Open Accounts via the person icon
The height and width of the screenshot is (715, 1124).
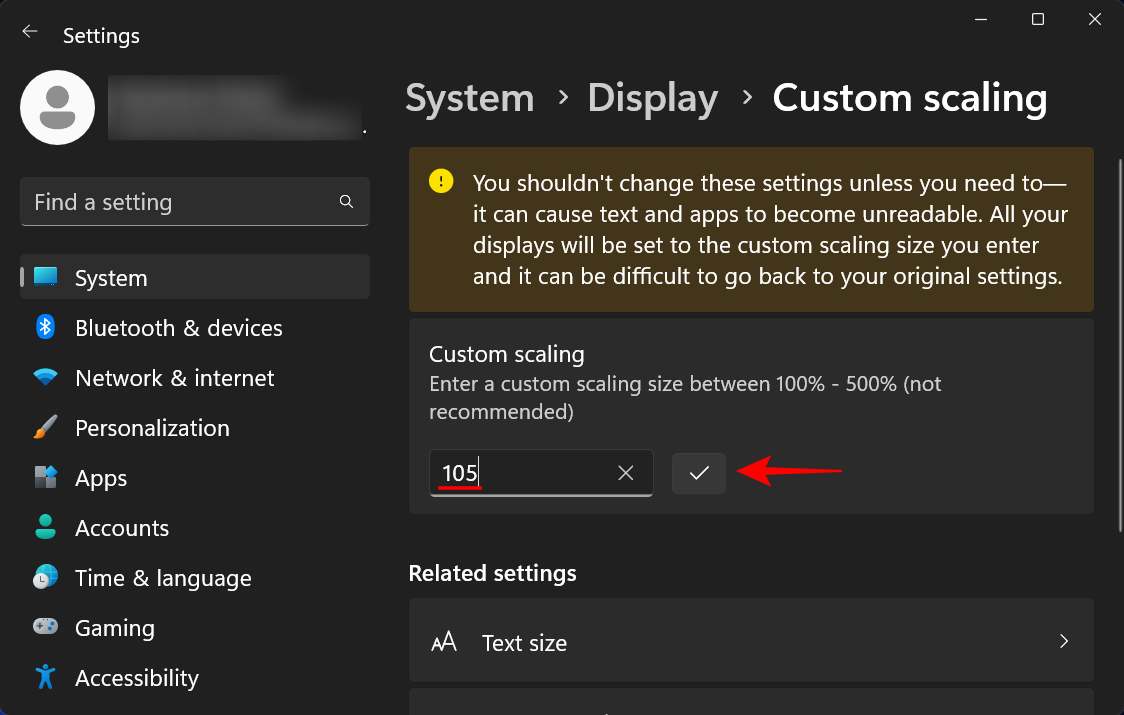[44, 527]
